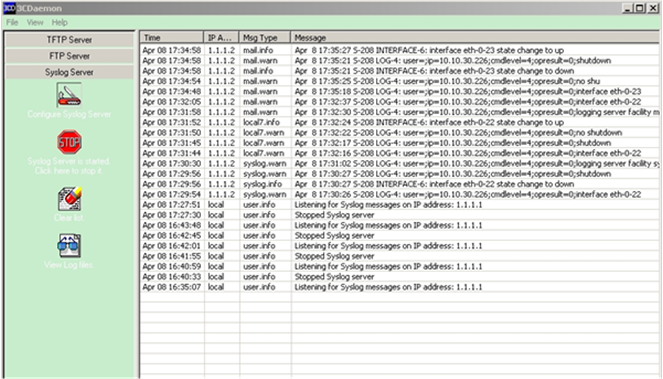Select the Apr 08 17:27:30 Stopped Syslog server row
663x379 pixels.
coord(400,215)
